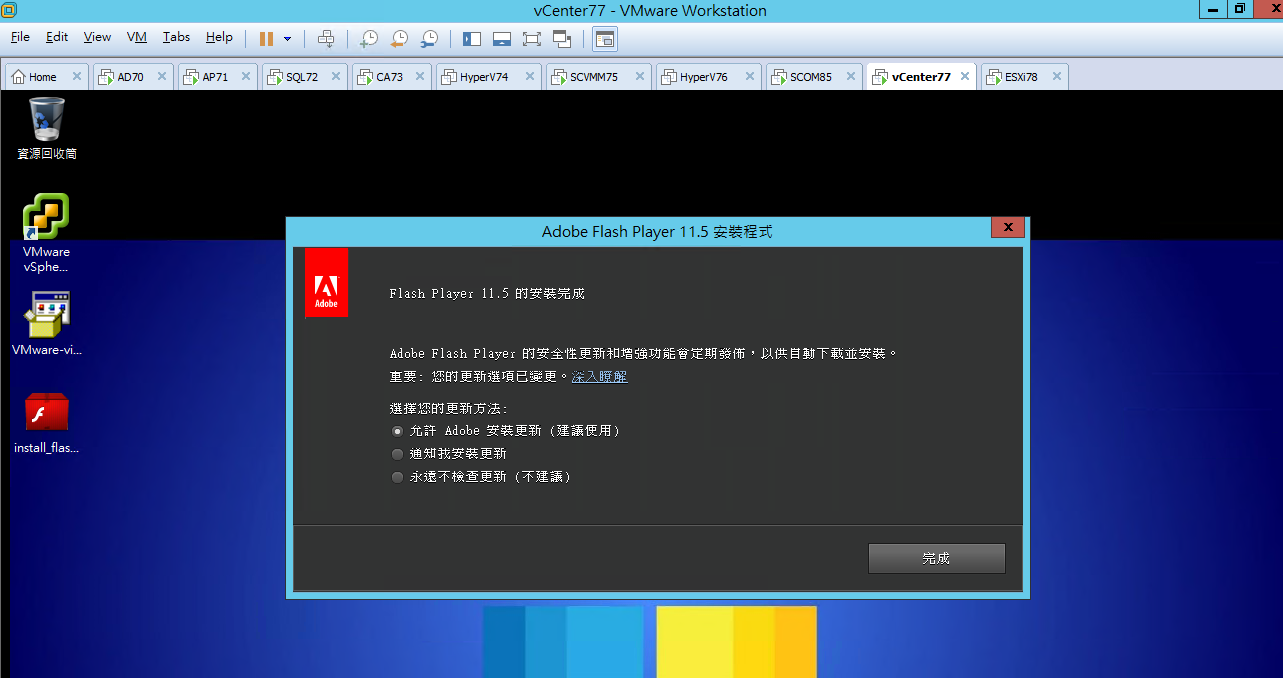This screenshot has width=1283, height=678.
Task: Toggle the library sidebar view icon
Action: pyautogui.click(x=472, y=39)
